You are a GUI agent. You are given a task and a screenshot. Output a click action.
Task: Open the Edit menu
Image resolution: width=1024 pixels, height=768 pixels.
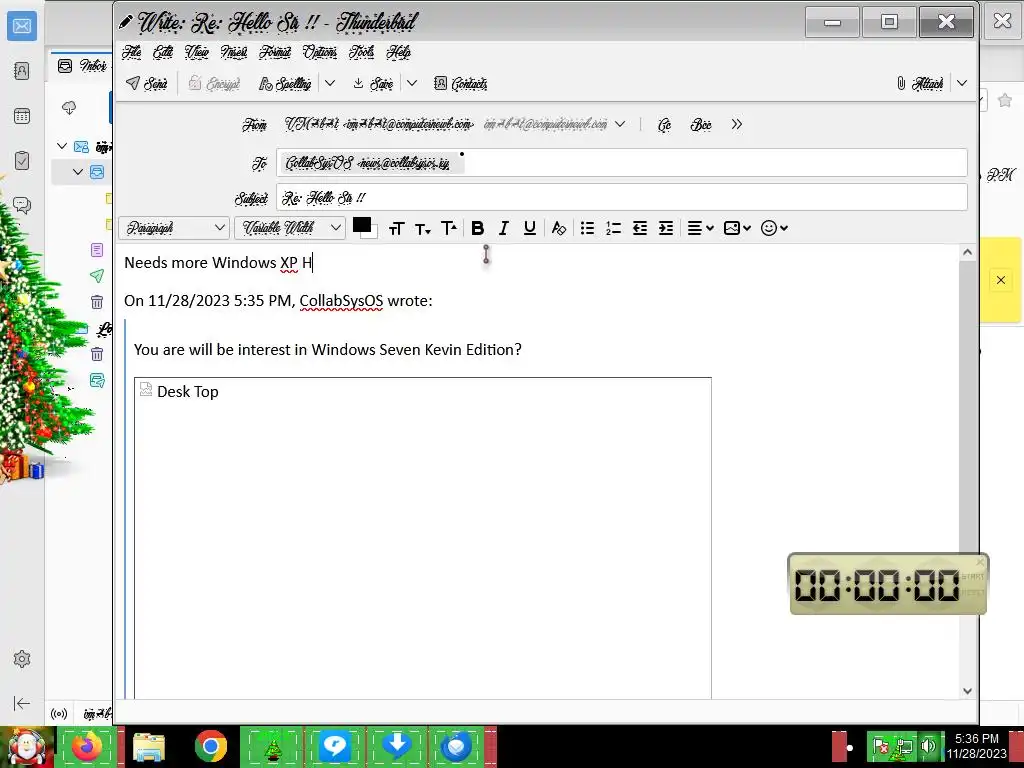tap(163, 52)
